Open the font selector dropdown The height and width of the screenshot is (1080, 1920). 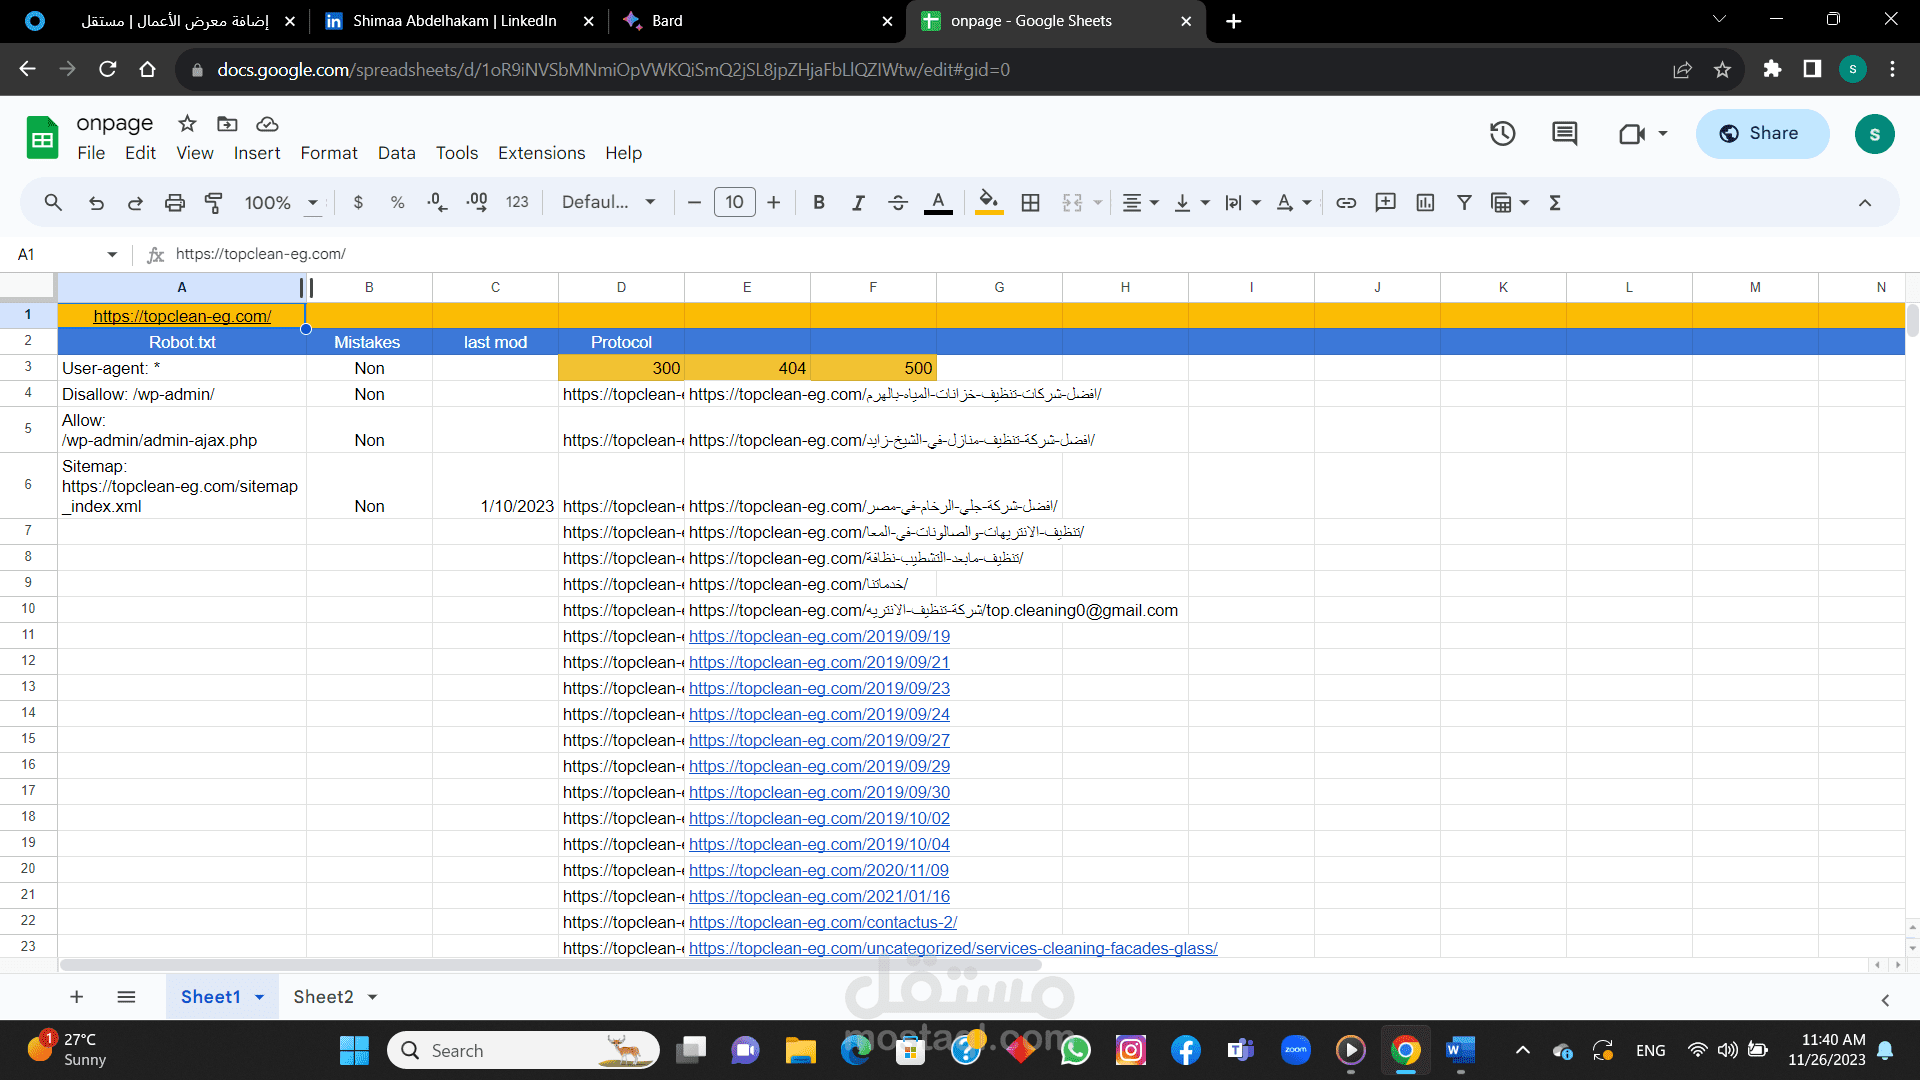[x=606, y=202]
